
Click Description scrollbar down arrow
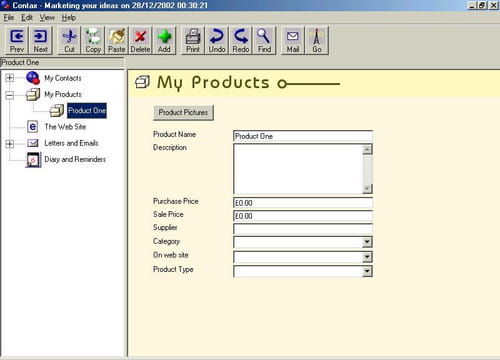(x=367, y=189)
